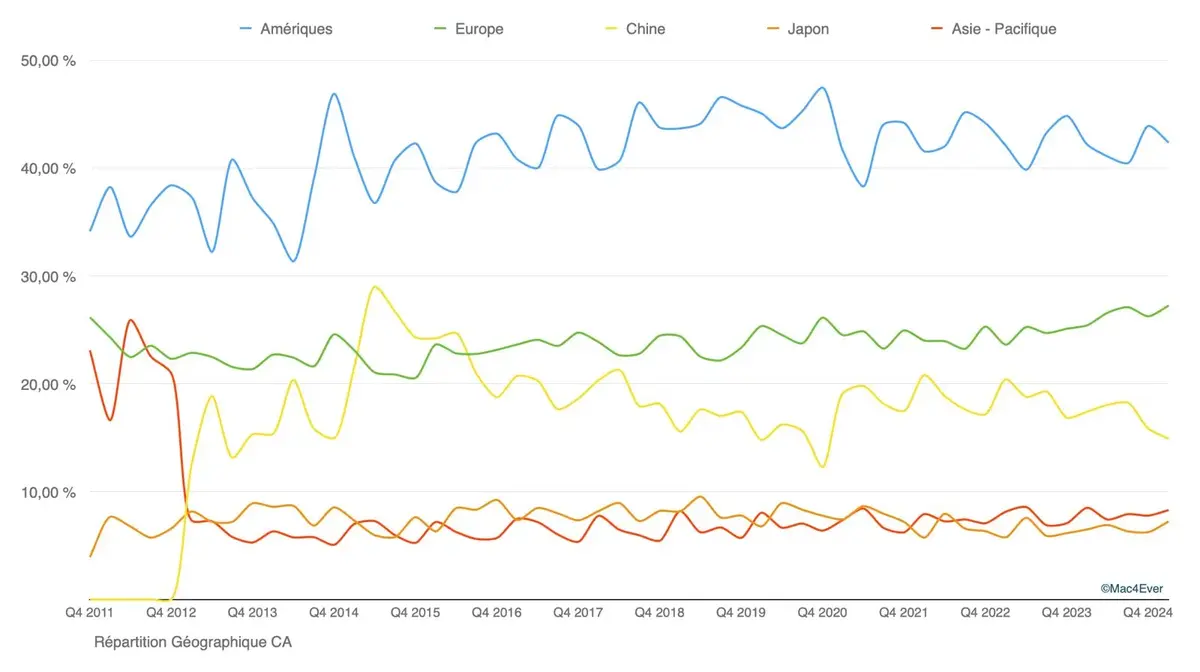Toggle the Europe legend entry
This screenshot has height=672, width=1200.
[478, 29]
